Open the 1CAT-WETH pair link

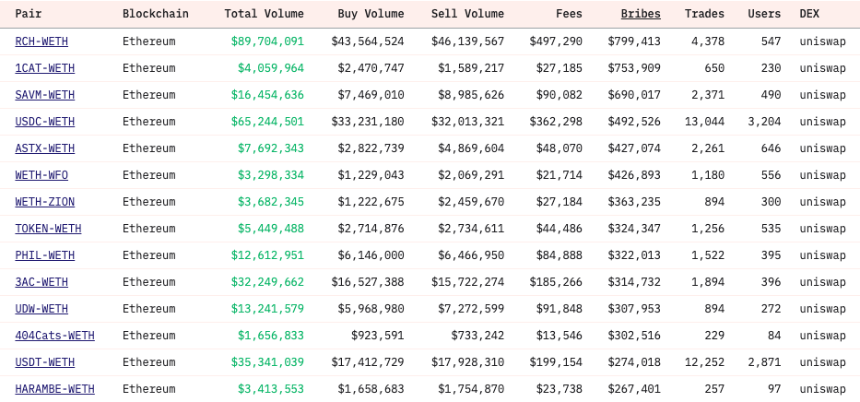pos(45,68)
